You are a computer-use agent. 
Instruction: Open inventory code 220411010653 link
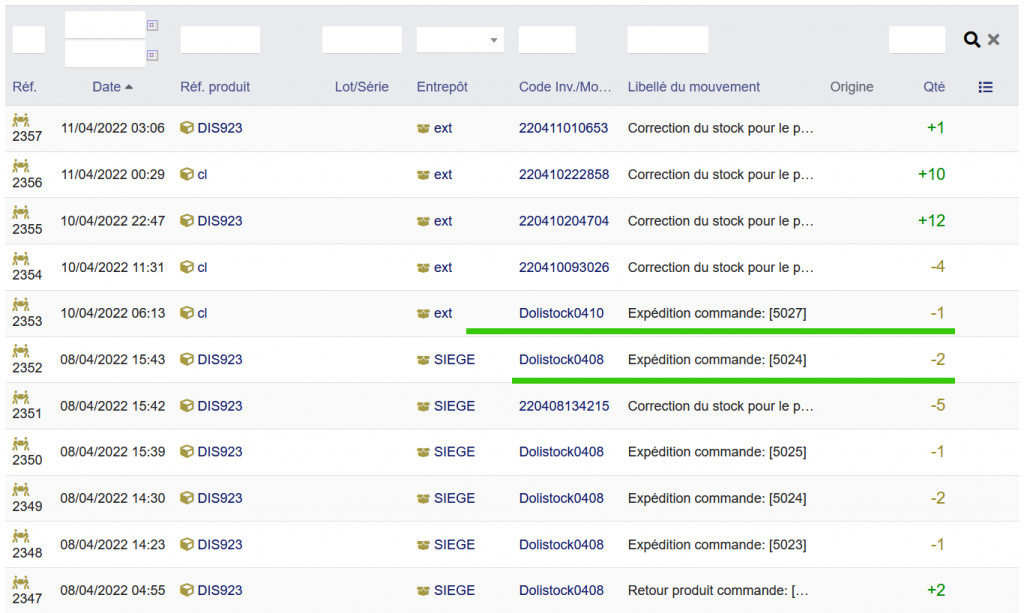tap(563, 128)
